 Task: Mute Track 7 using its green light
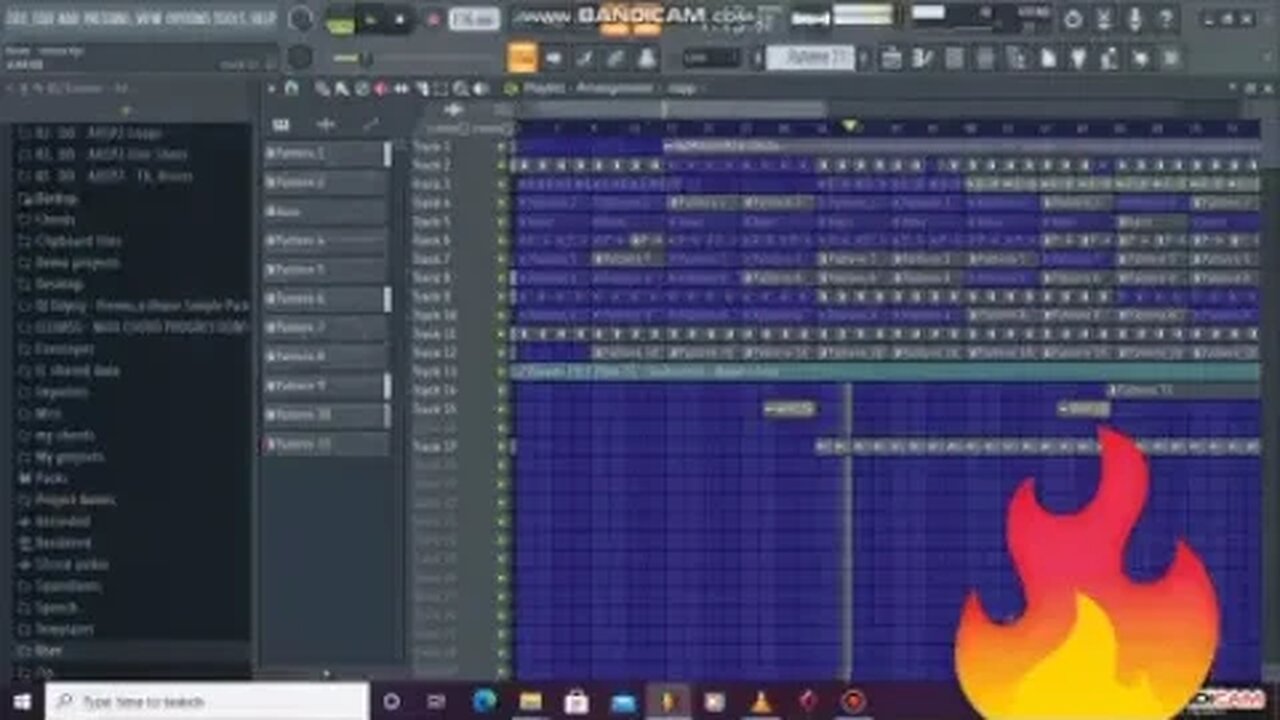(x=503, y=259)
